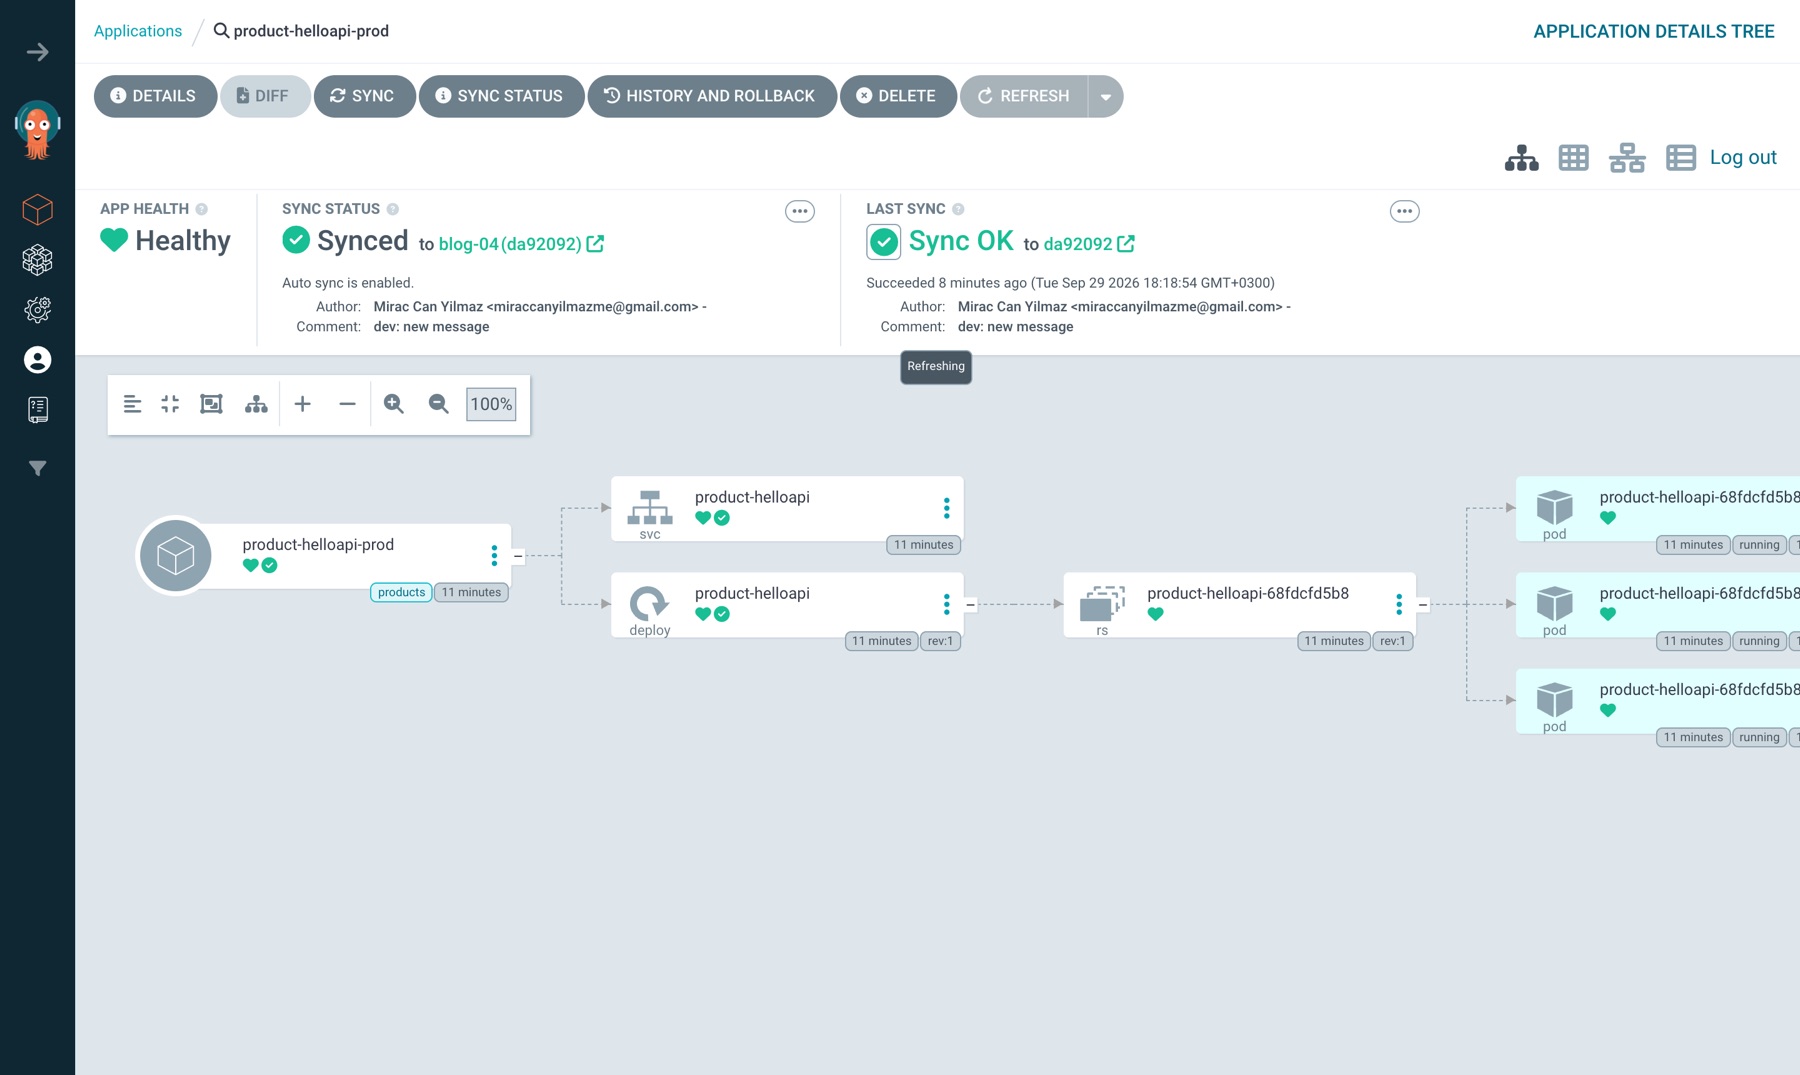The width and height of the screenshot is (1800, 1075).
Task: Click the compress arrows icon in graph toolbar
Action: (x=170, y=404)
